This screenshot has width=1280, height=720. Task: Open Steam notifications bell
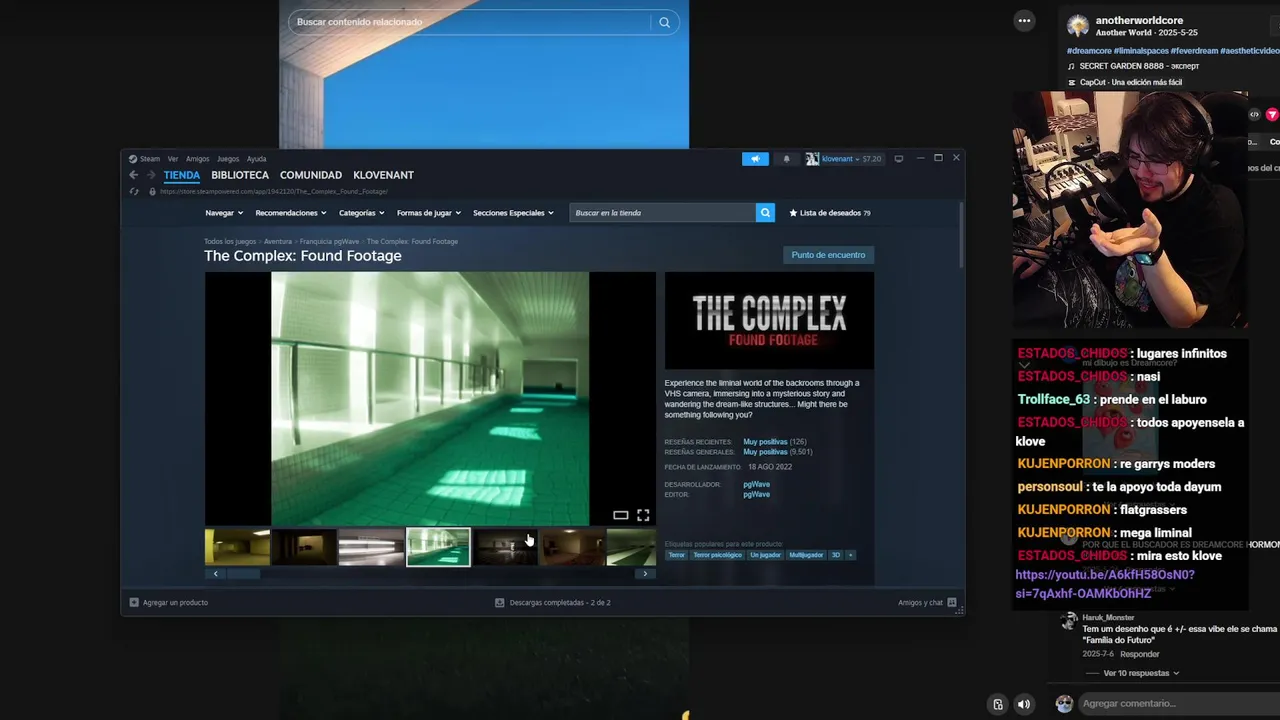[786, 158]
